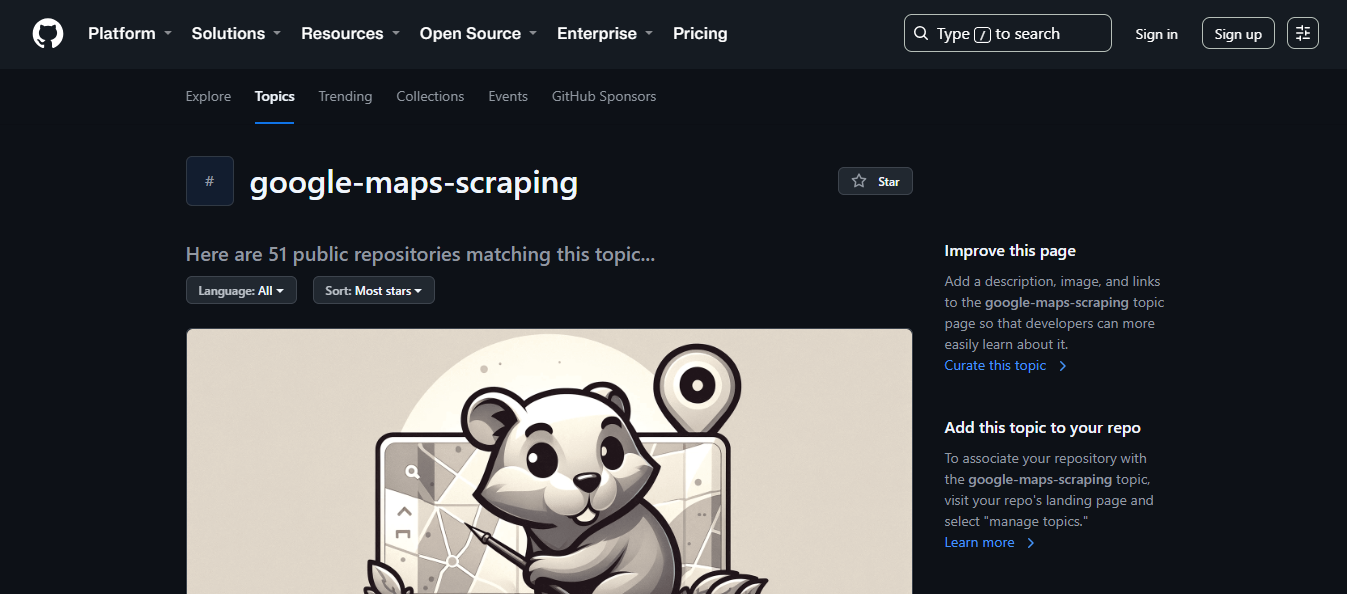Open the Language: All filter dropdown
This screenshot has width=1347, height=594.
241,290
